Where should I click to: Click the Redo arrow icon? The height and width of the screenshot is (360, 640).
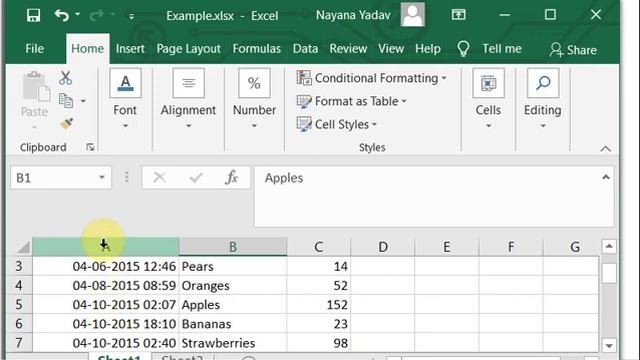(96, 16)
